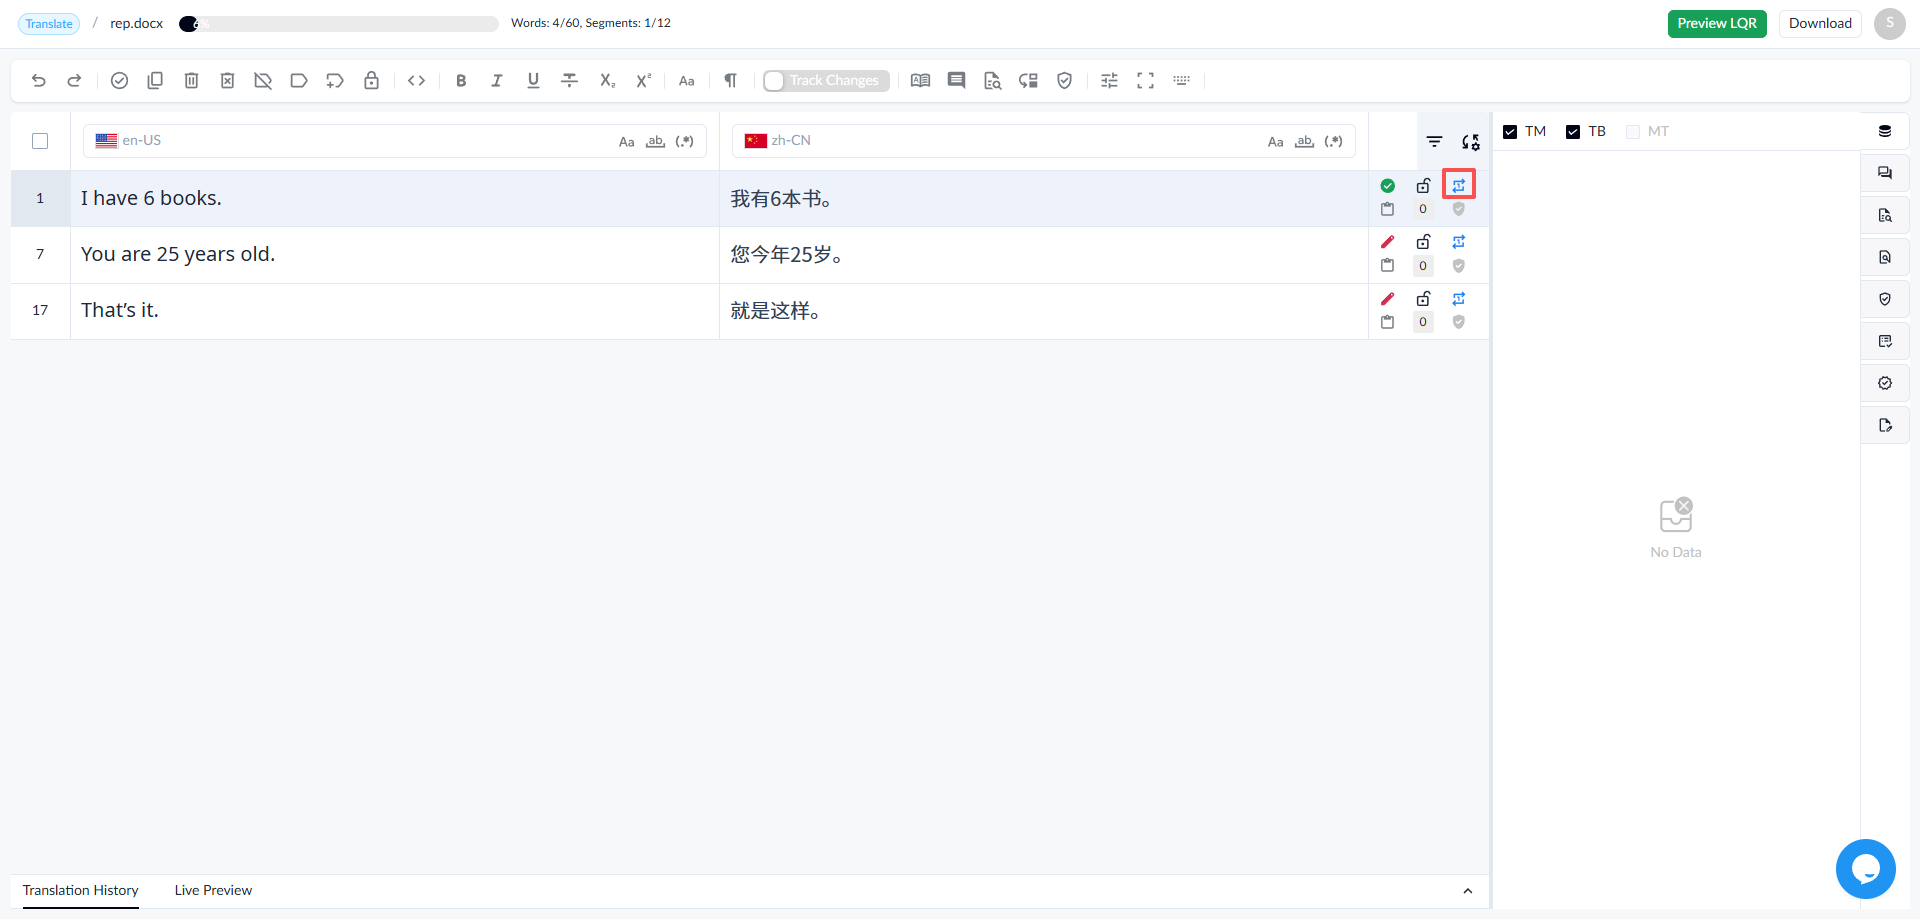Click the Translate breadcrumb link

pyautogui.click(x=49, y=24)
